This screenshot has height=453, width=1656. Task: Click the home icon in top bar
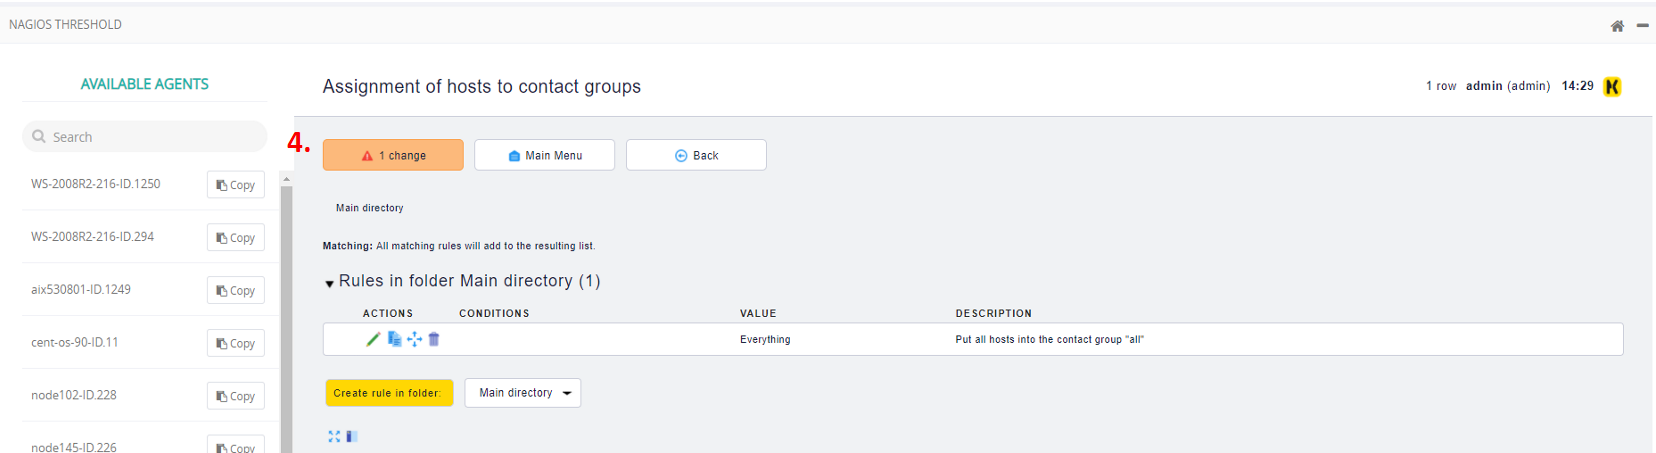[x=1617, y=26]
